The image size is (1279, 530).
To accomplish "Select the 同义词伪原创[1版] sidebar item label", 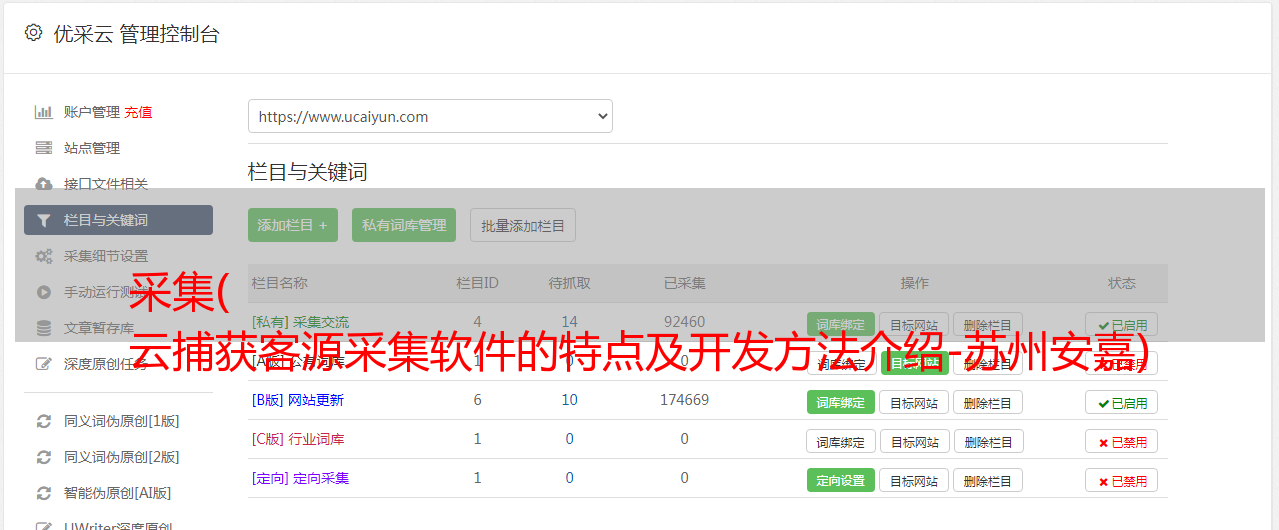I will [x=122, y=421].
